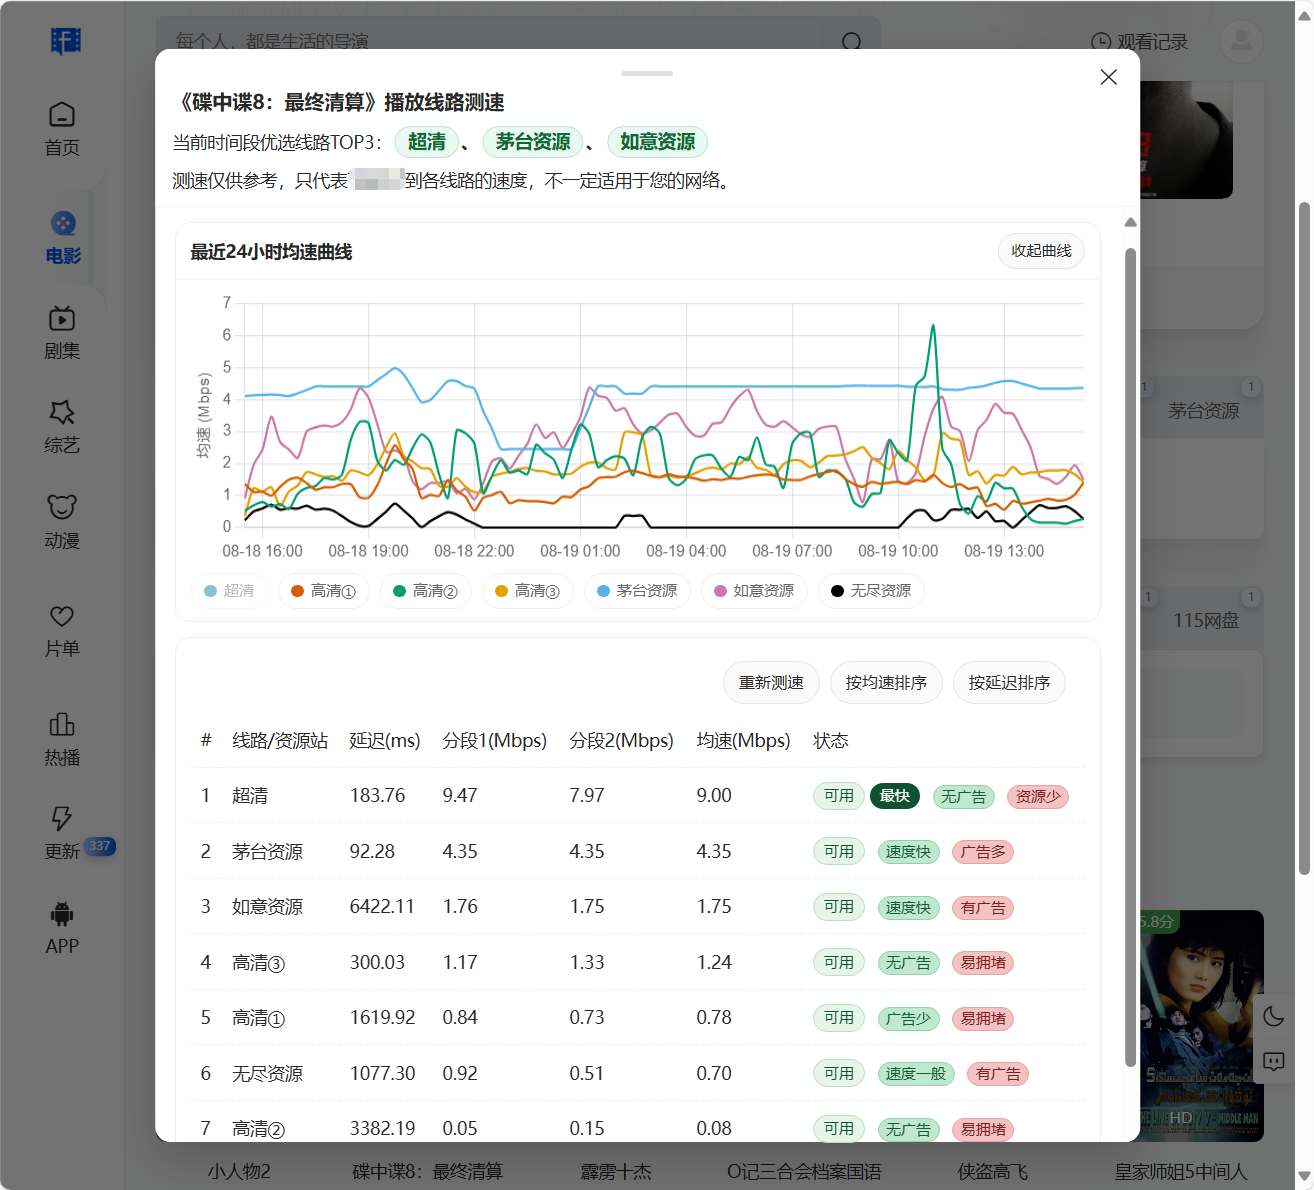Open 热播 trending chart icon
This screenshot has width=1314, height=1190.
pyautogui.click(x=62, y=724)
